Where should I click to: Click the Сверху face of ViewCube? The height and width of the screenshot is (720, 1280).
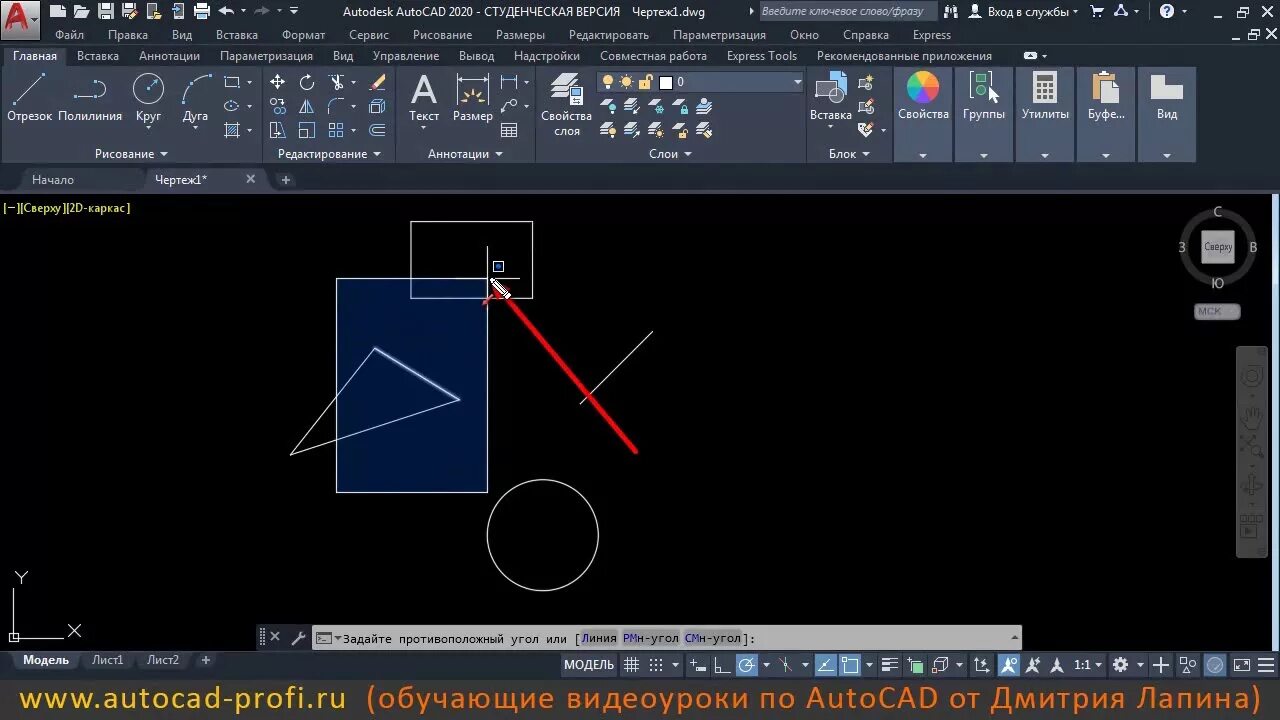pos(1218,247)
